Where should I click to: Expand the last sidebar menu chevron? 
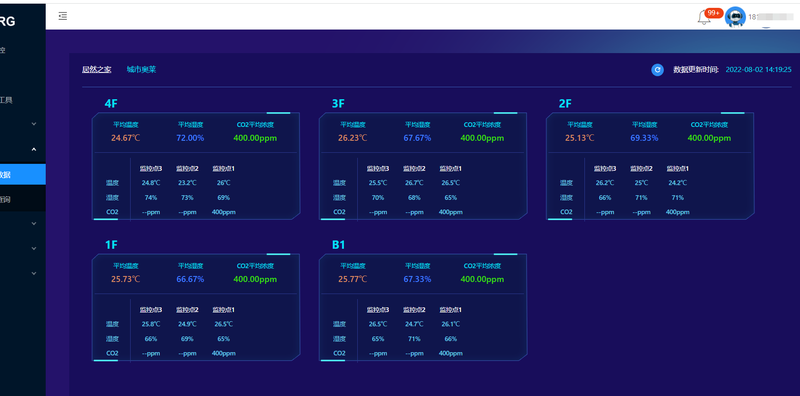coord(34,274)
